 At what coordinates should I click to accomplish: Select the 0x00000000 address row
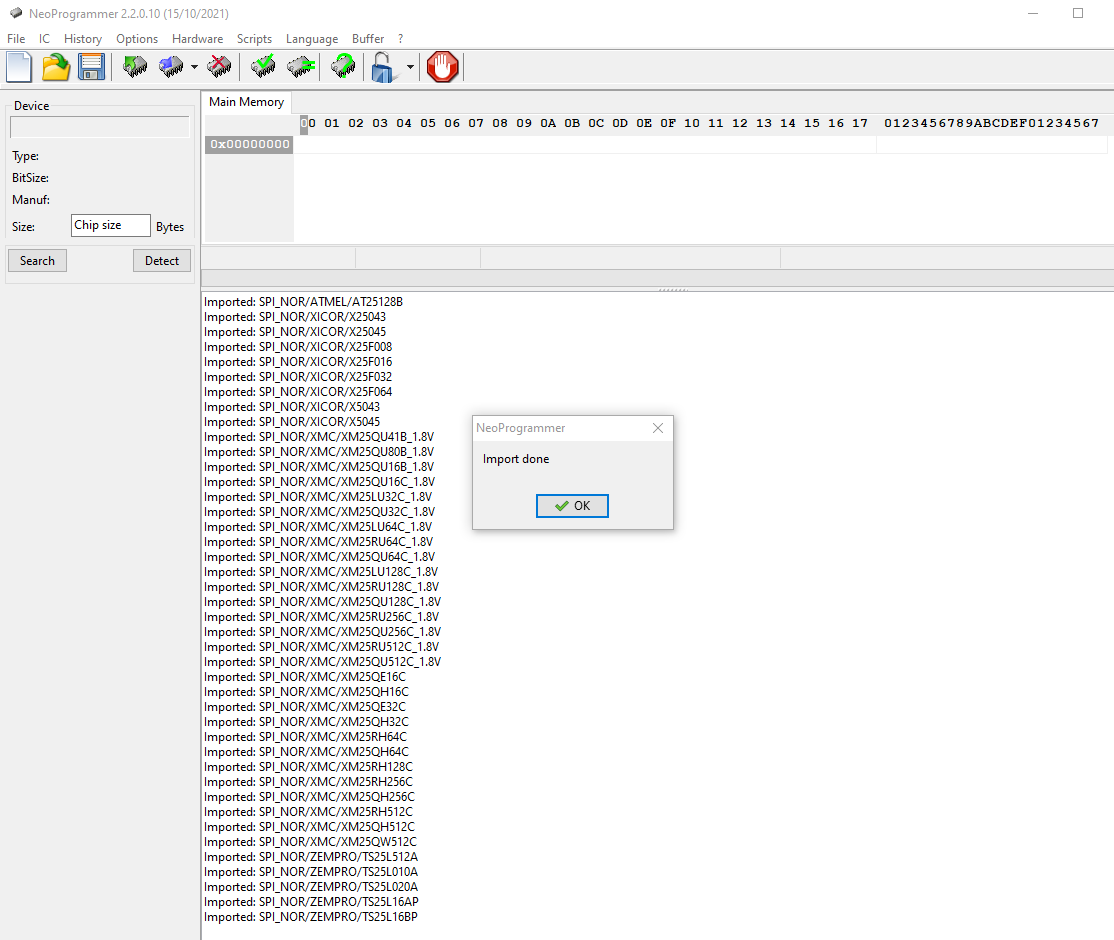(x=249, y=144)
